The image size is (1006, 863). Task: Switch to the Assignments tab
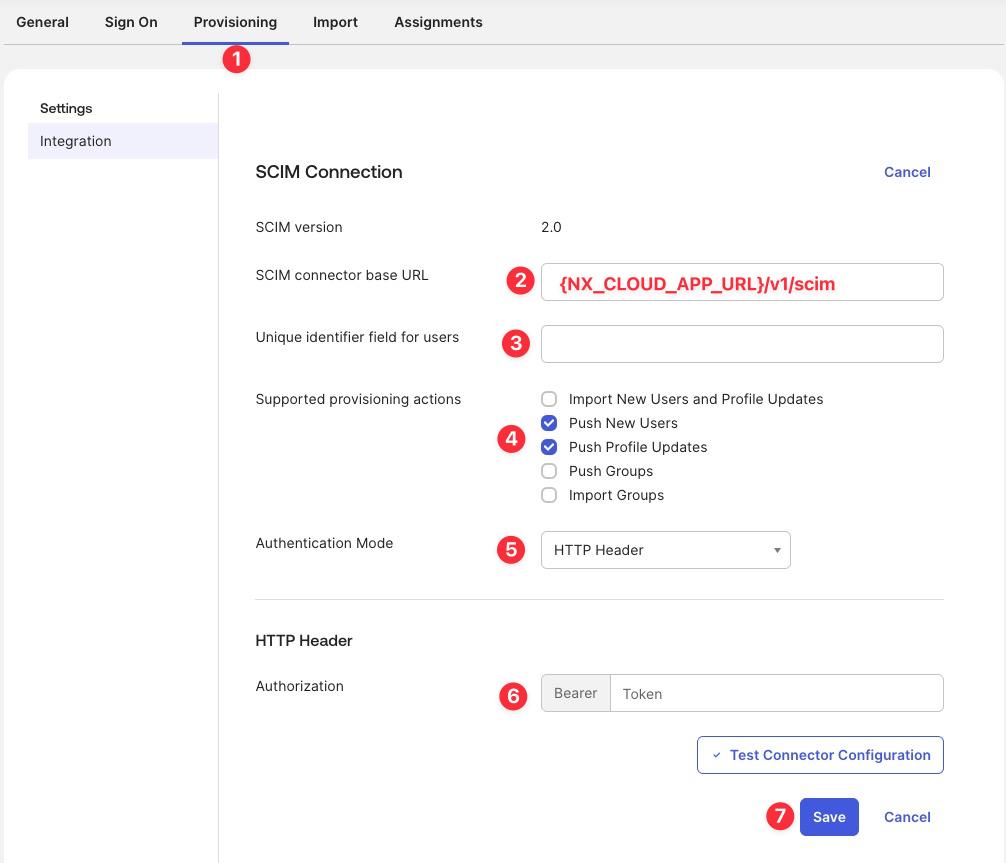[x=438, y=22]
